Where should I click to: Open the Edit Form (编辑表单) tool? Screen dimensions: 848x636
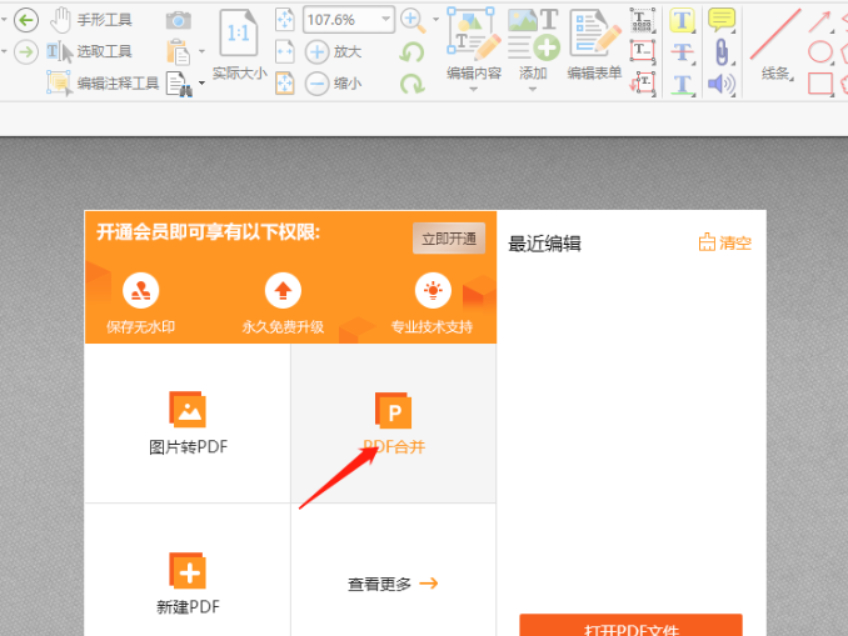click(x=594, y=44)
